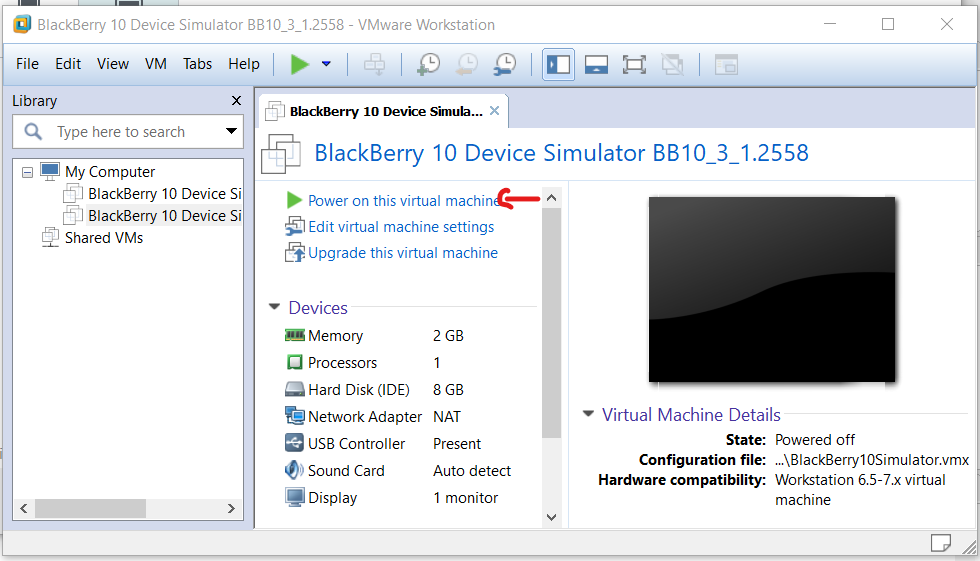Image resolution: width=980 pixels, height=561 pixels.
Task: Select My Computer in the library
Action: [x=110, y=172]
